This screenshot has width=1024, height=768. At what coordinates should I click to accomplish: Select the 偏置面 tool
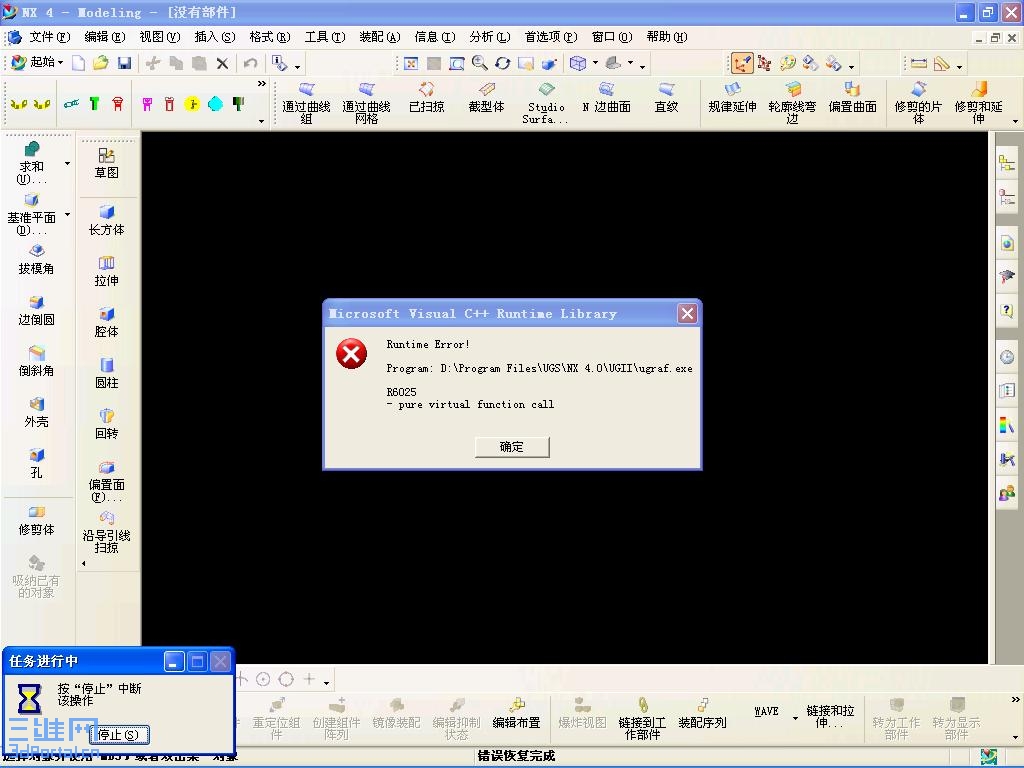pyautogui.click(x=106, y=481)
